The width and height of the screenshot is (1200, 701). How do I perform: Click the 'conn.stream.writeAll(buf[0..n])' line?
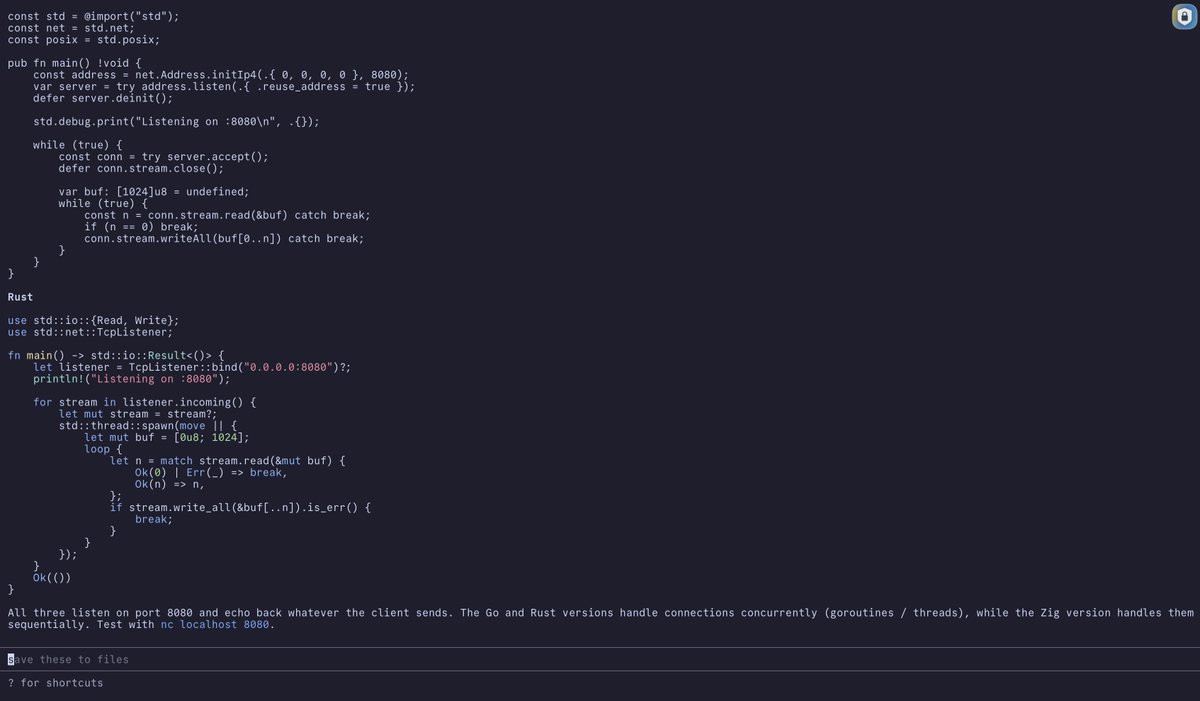point(224,238)
